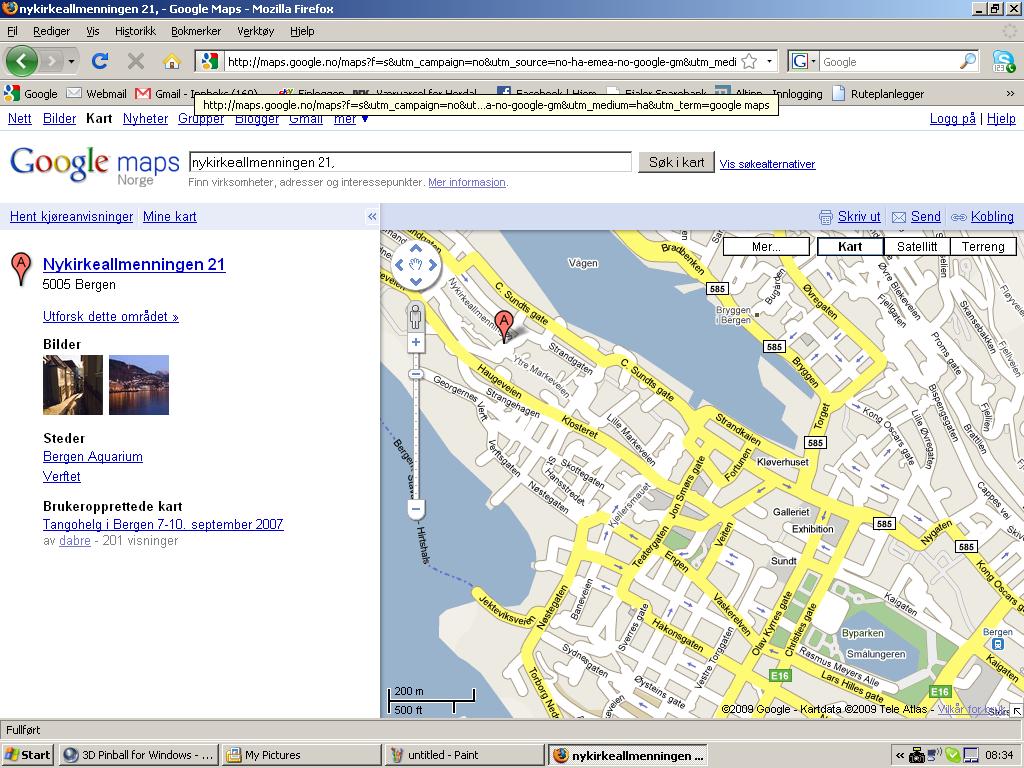Switch map to Kart view
1024x768 pixels.
(x=850, y=246)
